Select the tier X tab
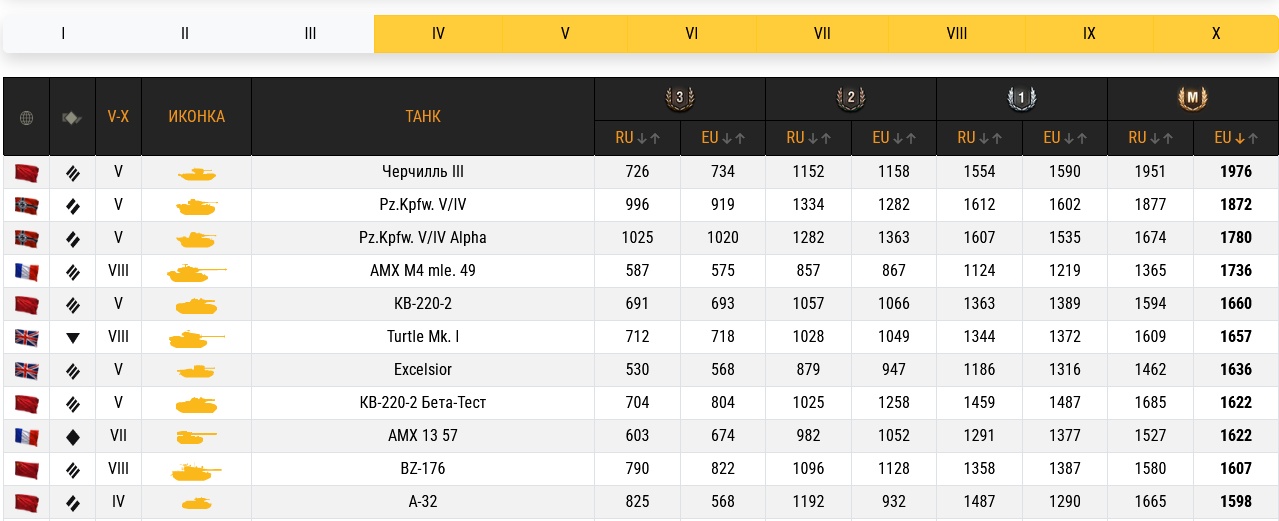Image resolution: width=1279 pixels, height=521 pixels. click(1215, 33)
